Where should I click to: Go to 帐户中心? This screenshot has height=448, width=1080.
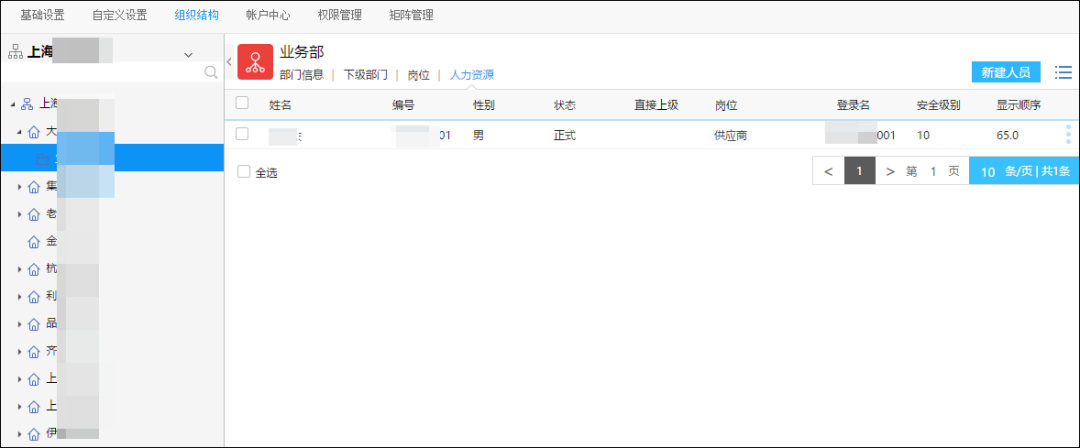click(268, 15)
